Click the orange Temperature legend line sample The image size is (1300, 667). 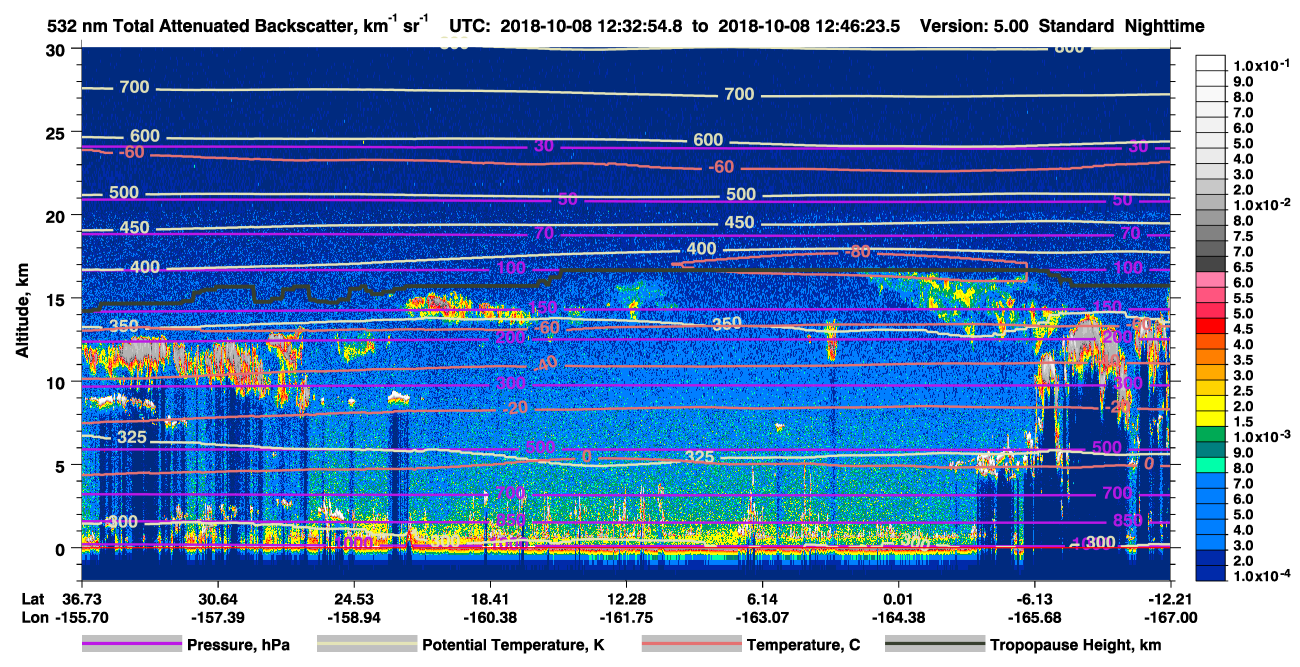click(x=691, y=644)
